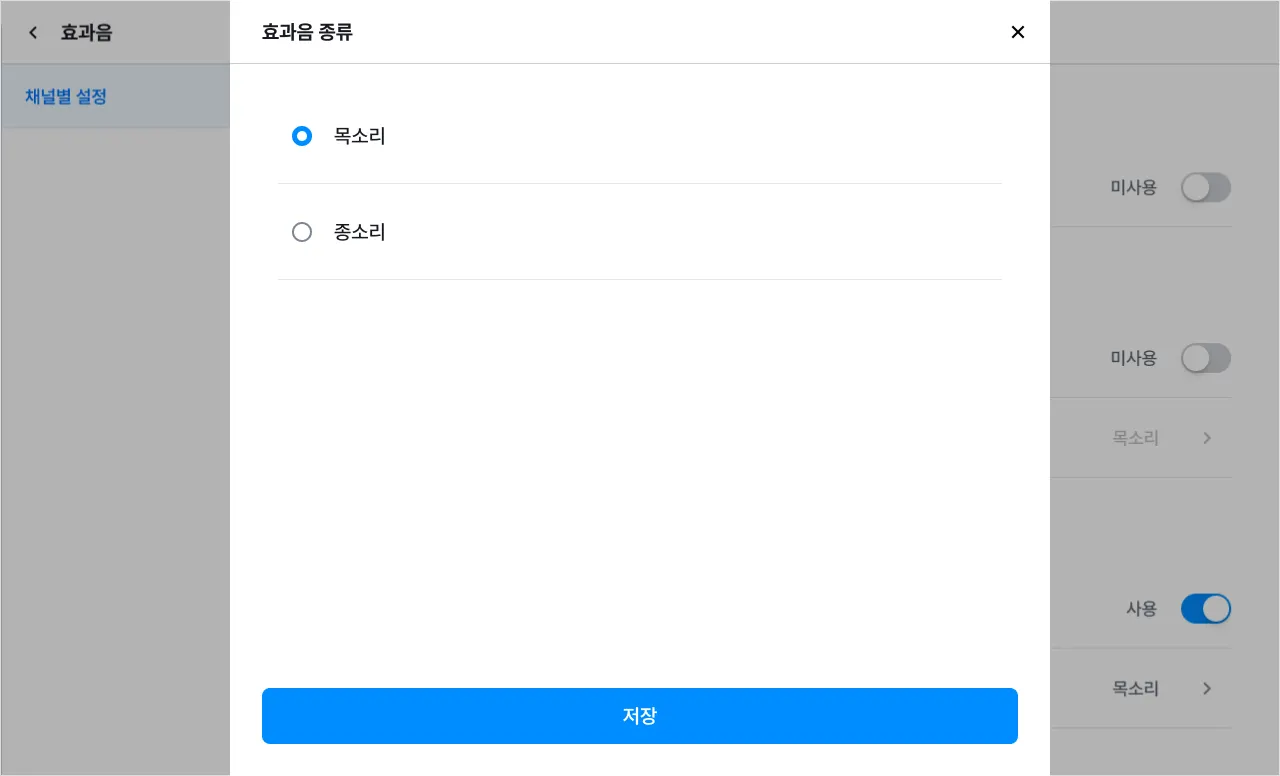Screen dimensions: 1280x776
Task: Click the 종소리 label text
Action: (359, 232)
